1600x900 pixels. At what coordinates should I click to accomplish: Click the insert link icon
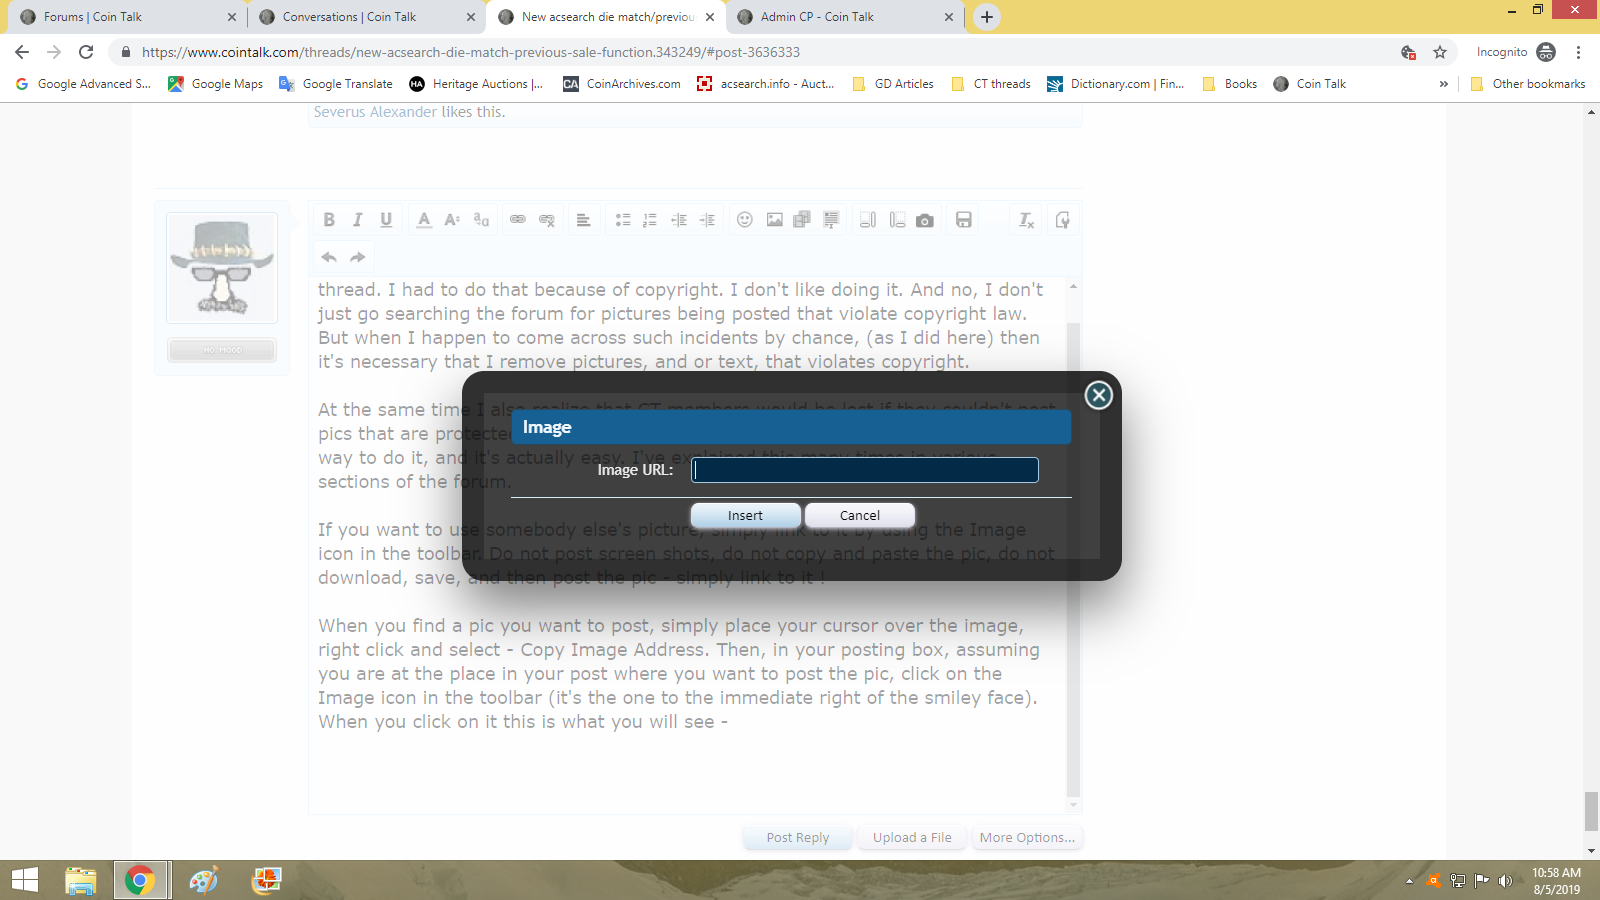click(518, 220)
